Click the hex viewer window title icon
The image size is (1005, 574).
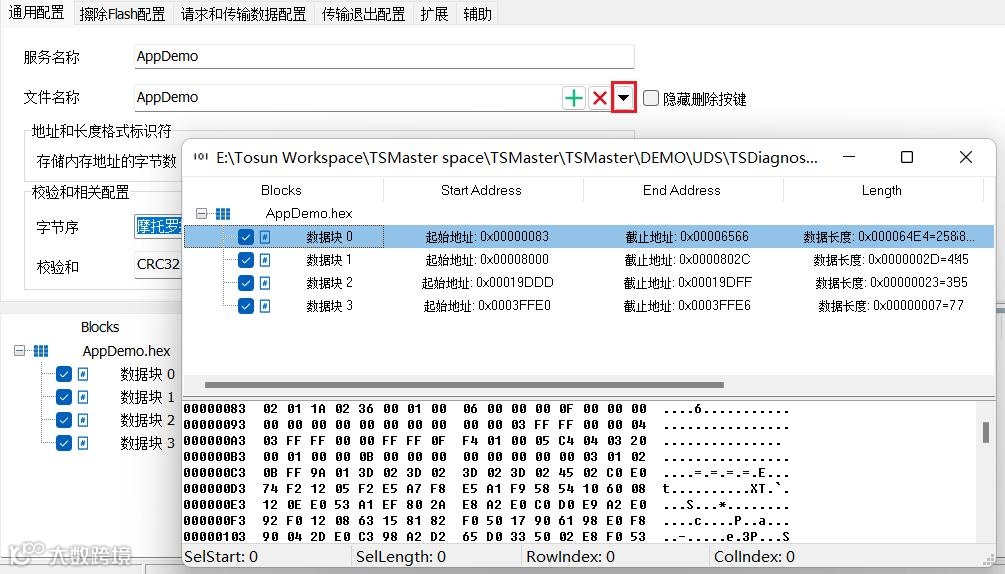(201, 157)
